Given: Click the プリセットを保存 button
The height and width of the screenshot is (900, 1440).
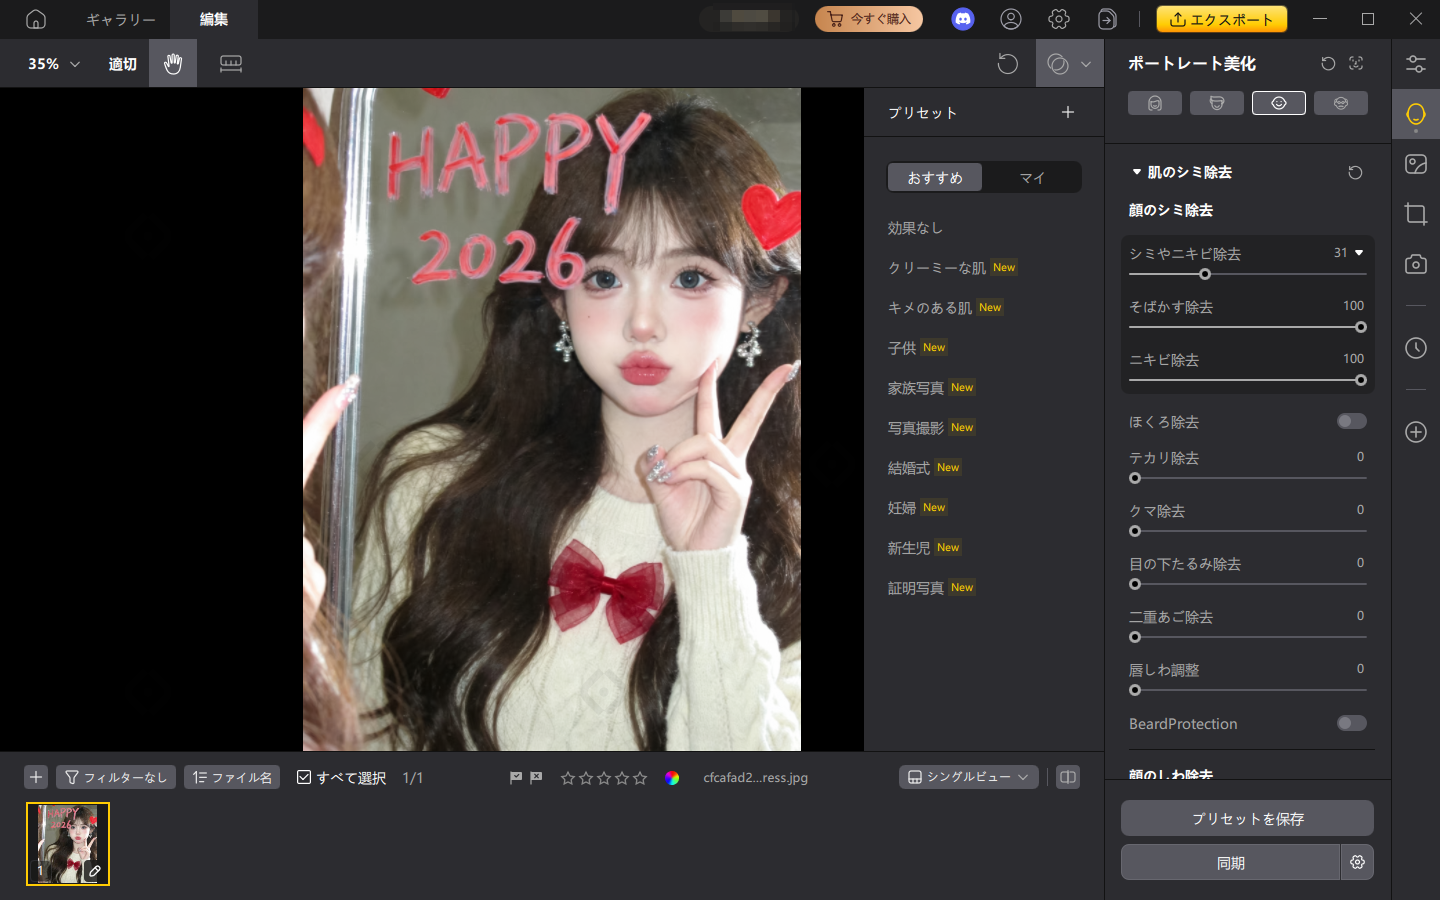Looking at the screenshot, I should (1247, 818).
